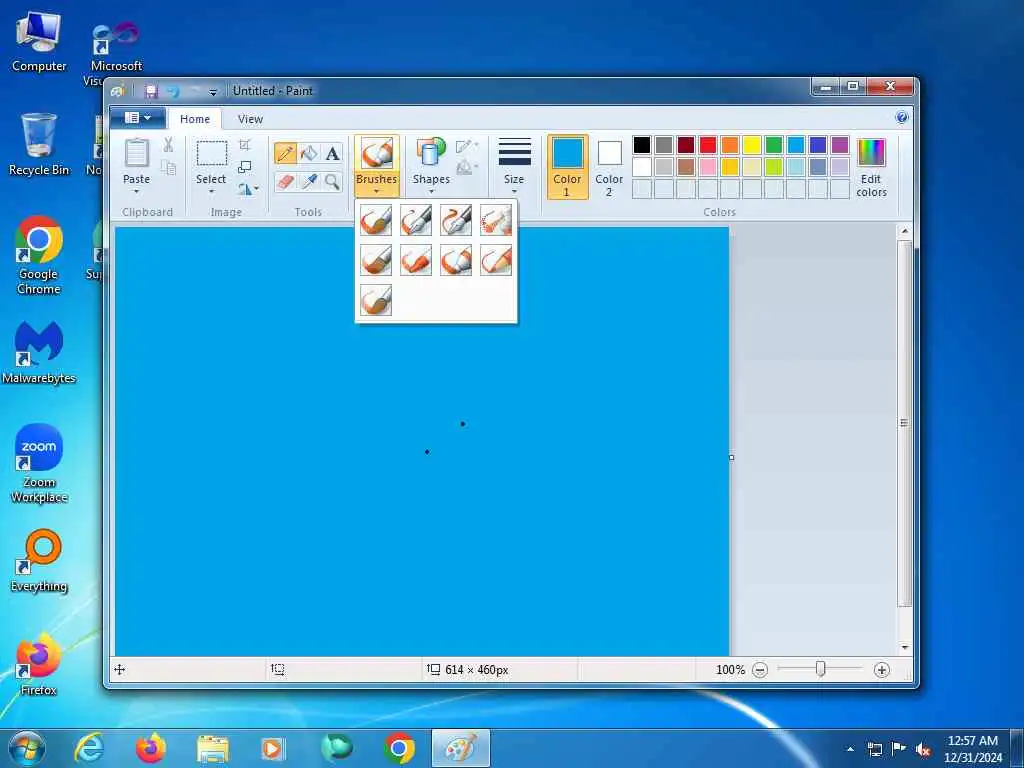Click the Paste clipboard button
This screenshot has width=1024, height=768.
click(x=136, y=154)
